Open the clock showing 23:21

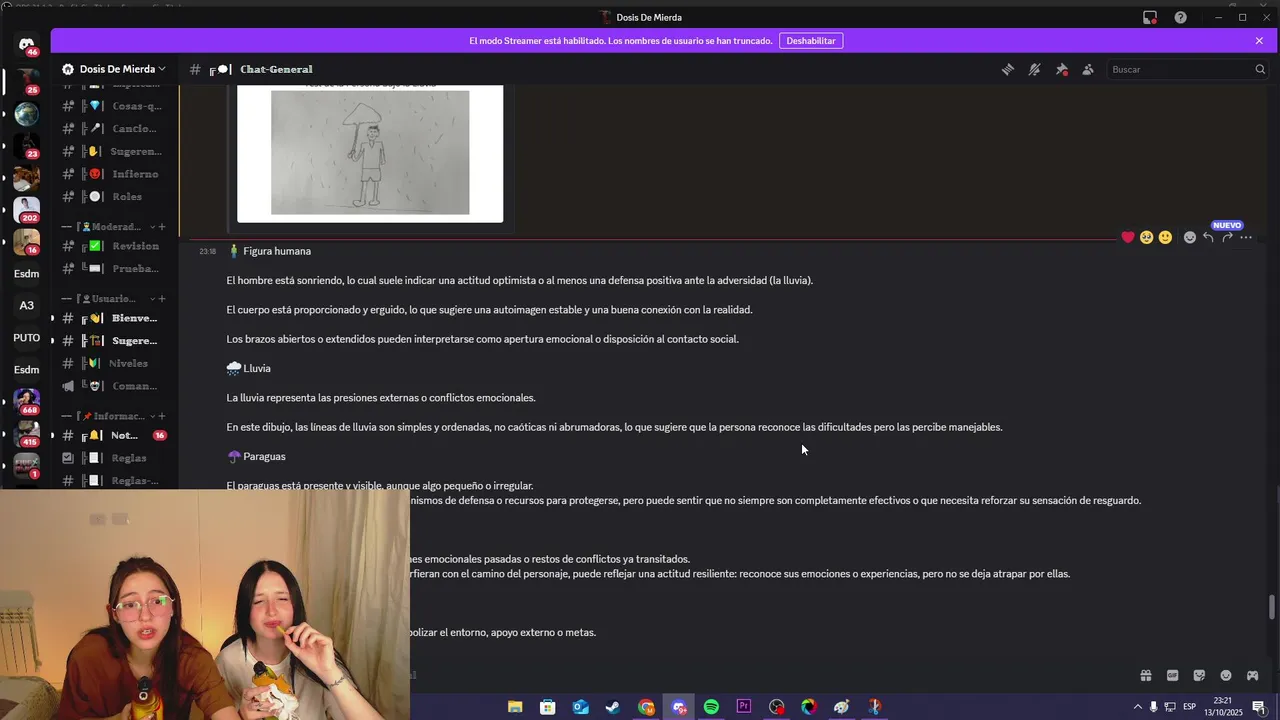(x=1222, y=707)
